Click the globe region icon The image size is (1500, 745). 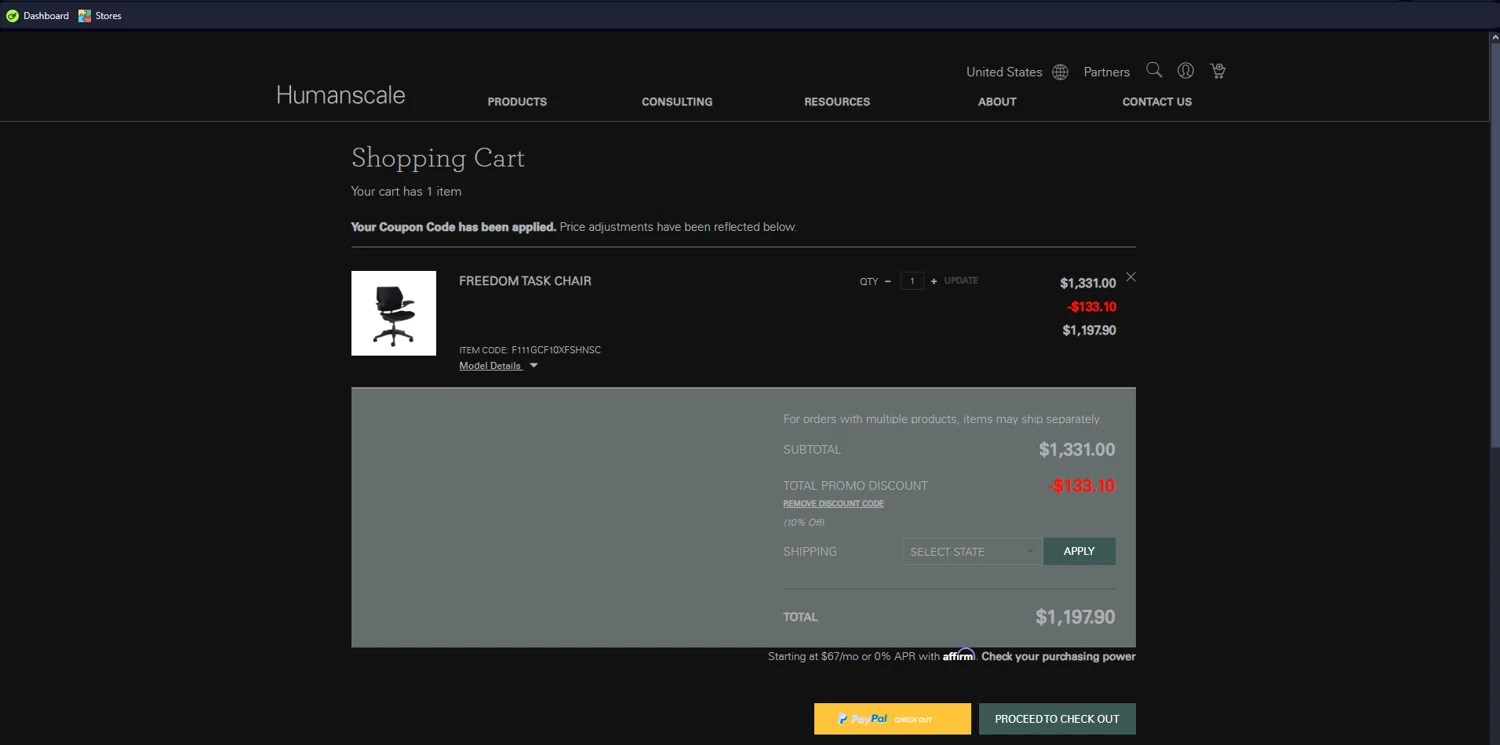click(x=1060, y=72)
